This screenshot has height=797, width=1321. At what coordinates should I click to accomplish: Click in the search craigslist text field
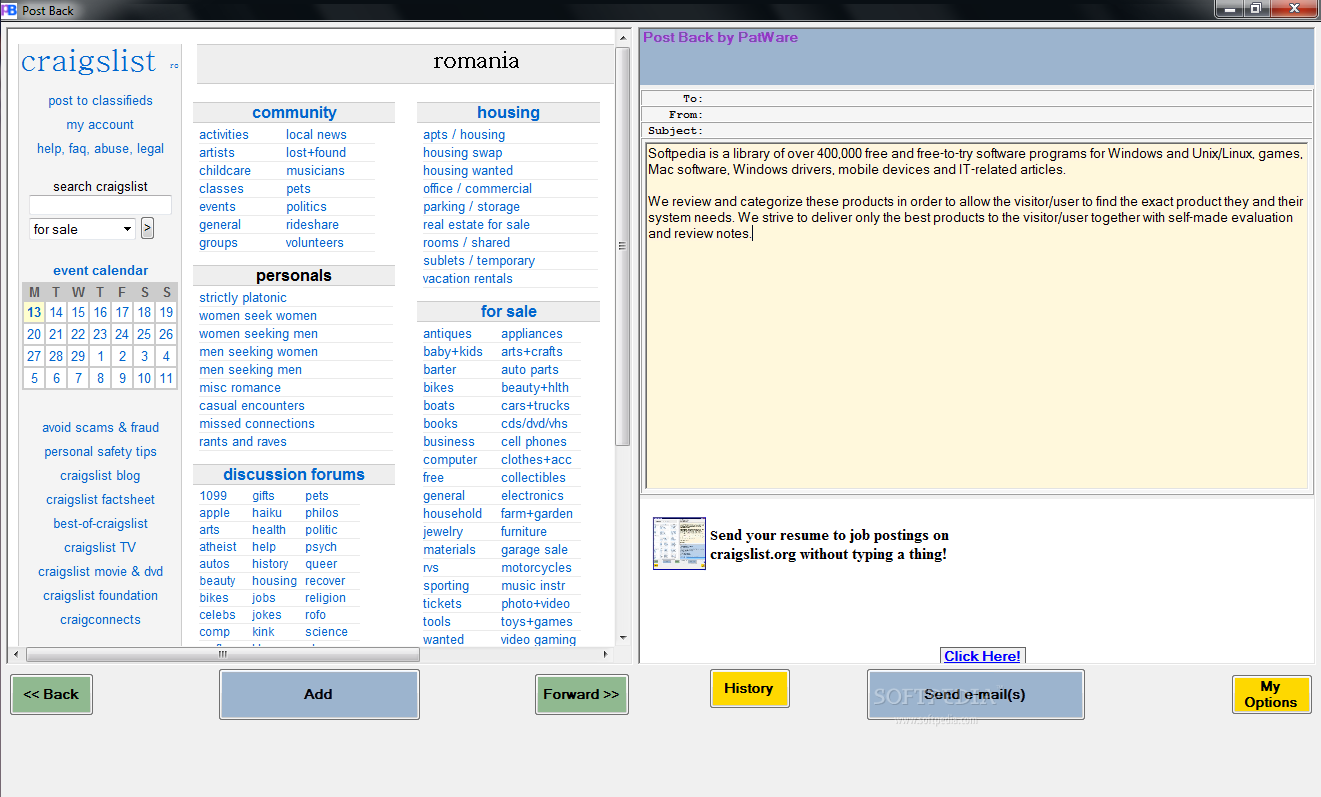pyautogui.click(x=100, y=205)
